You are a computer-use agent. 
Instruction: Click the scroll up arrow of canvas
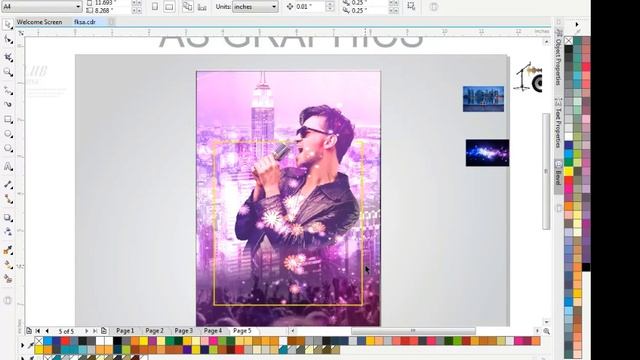[x=546, y=42]
